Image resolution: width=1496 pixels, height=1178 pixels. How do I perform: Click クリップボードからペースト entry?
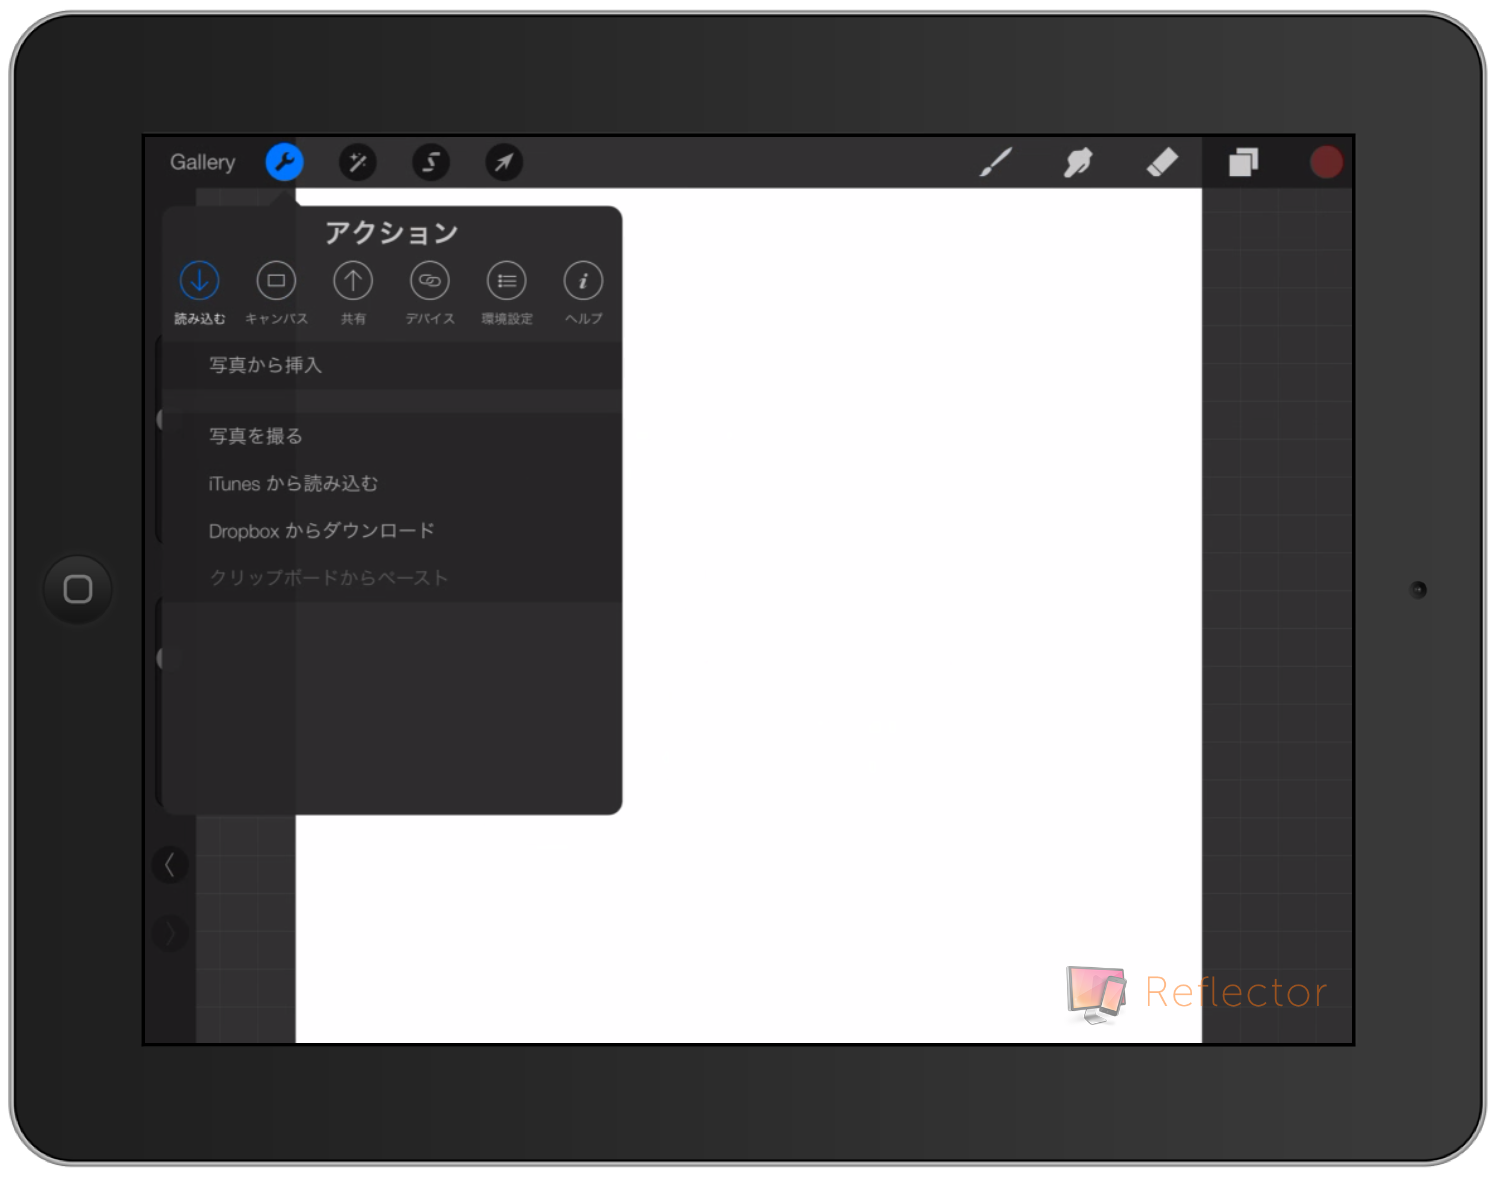(392, 578)
